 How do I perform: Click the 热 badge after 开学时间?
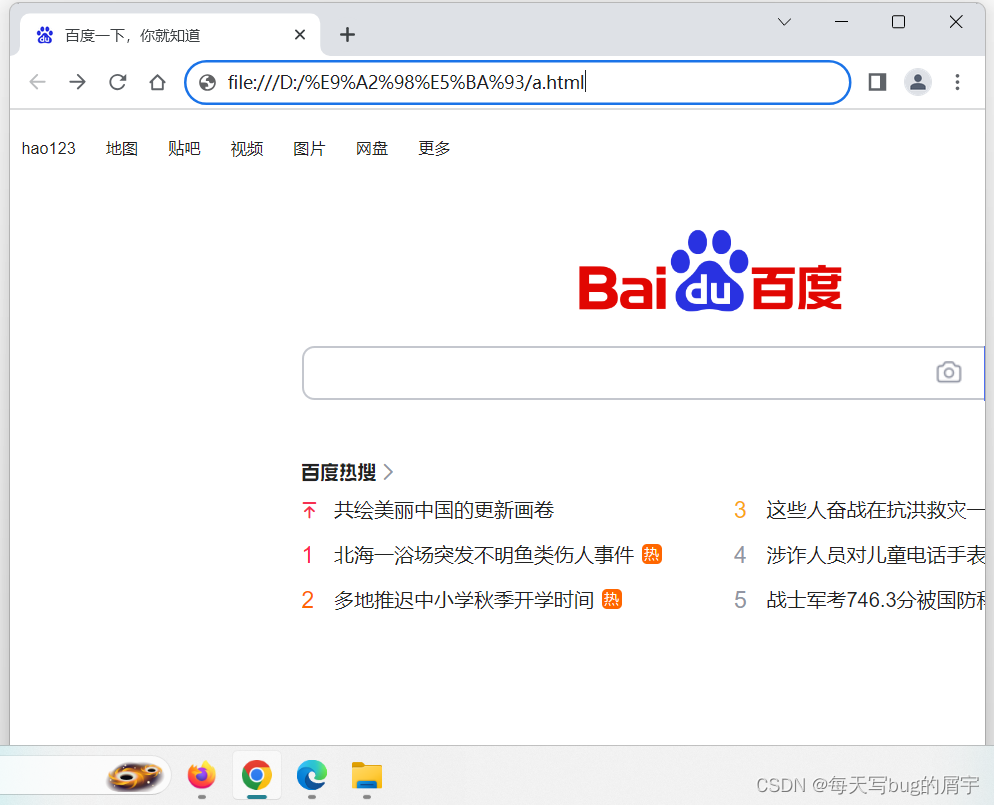pyautogui.click(x=611, y=600)
